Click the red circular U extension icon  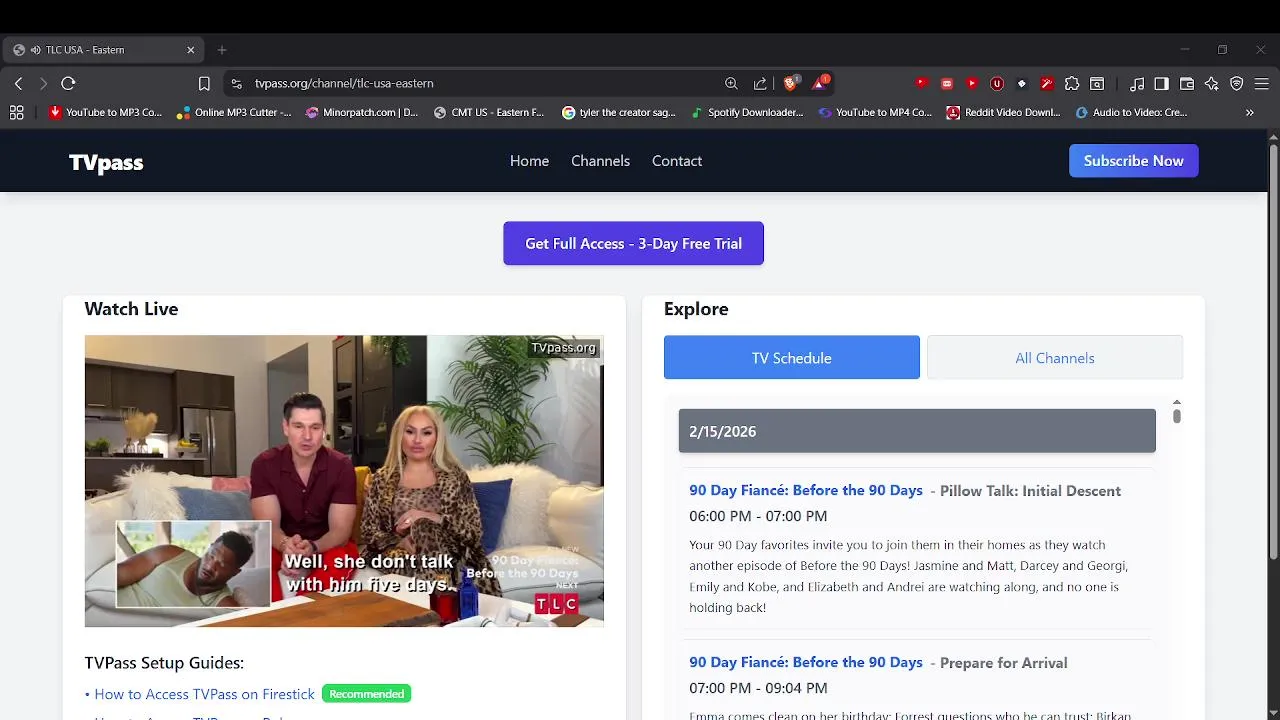(x=997, y=84)
